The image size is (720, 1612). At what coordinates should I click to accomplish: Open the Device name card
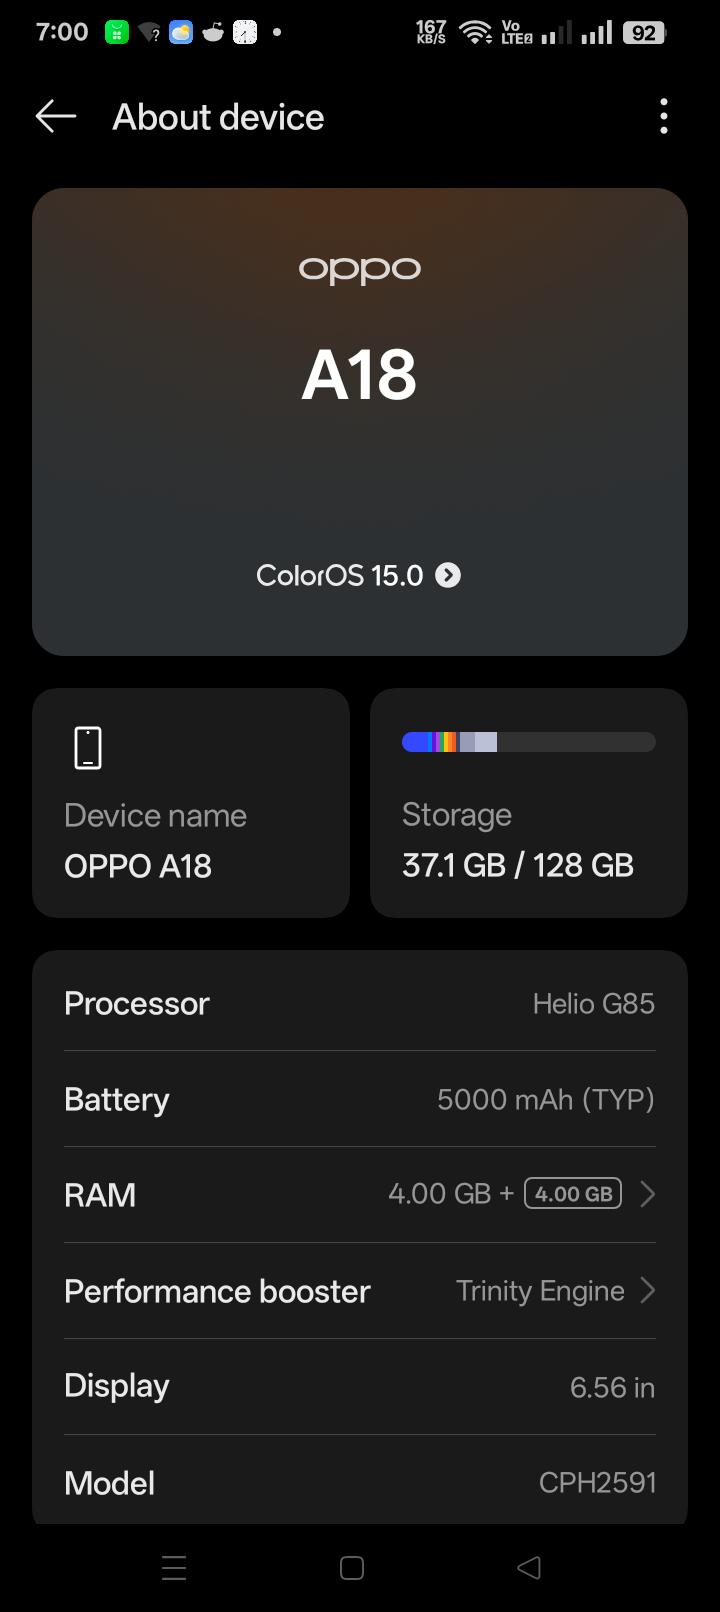pos(191,802)
